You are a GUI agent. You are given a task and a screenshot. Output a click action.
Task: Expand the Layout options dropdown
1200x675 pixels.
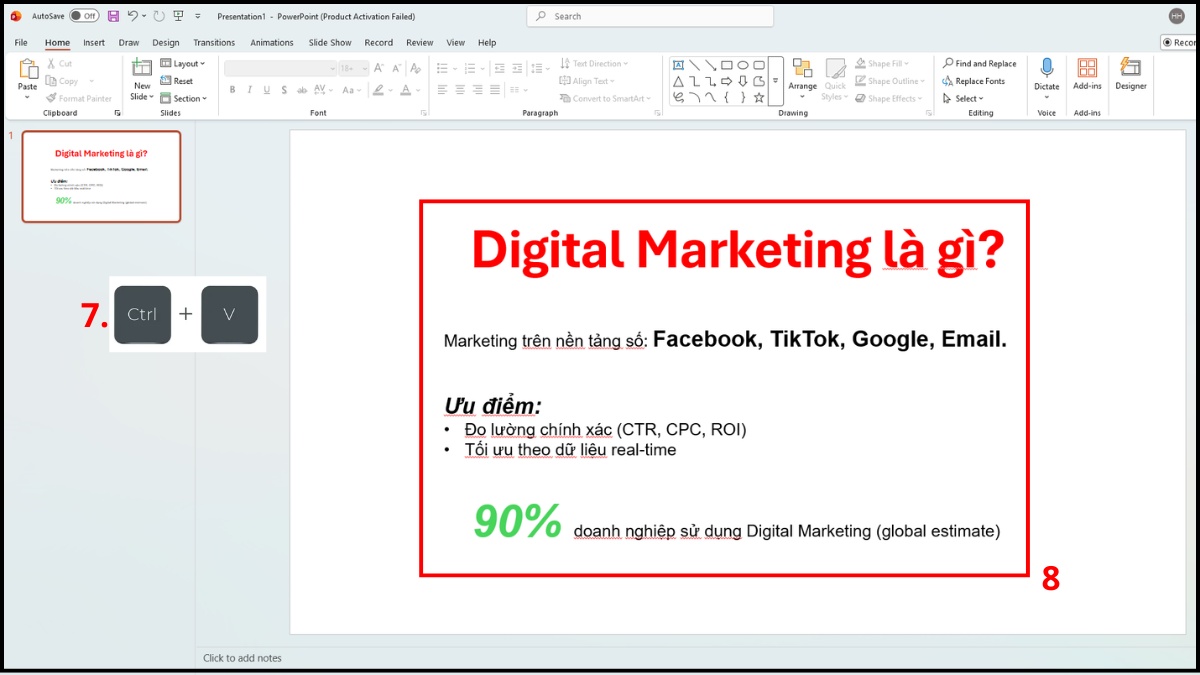[186, 63]
